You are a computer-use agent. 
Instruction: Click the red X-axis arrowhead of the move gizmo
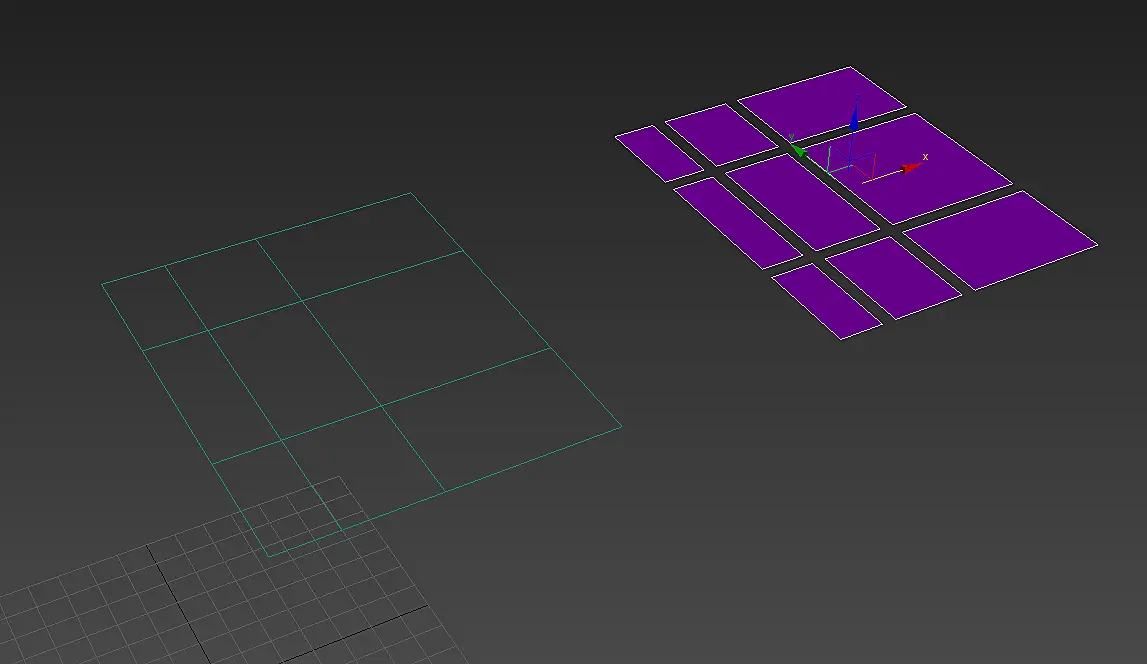pyautogui.click(x=911, y=168)
